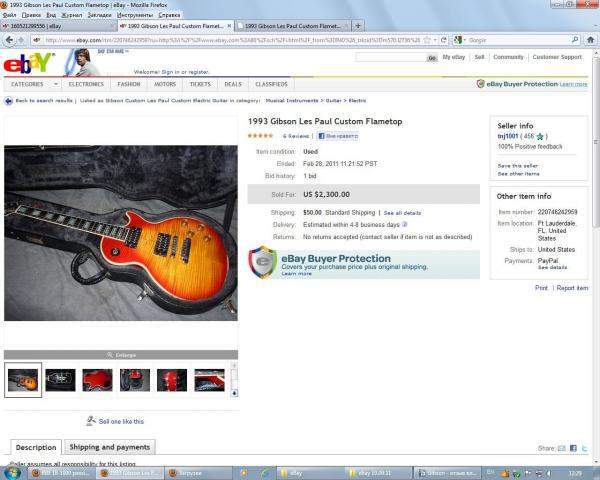Viewport: 600px width, 480px height.
Task: Click the Report item link
Action: 572,288
